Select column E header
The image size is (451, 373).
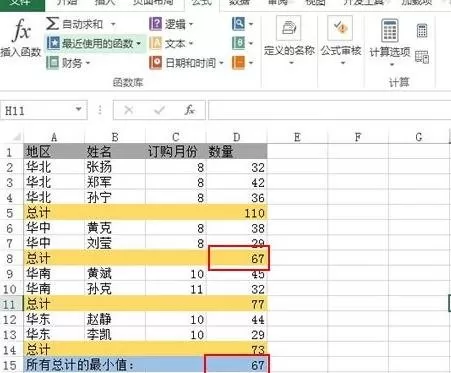pos(297,137)
